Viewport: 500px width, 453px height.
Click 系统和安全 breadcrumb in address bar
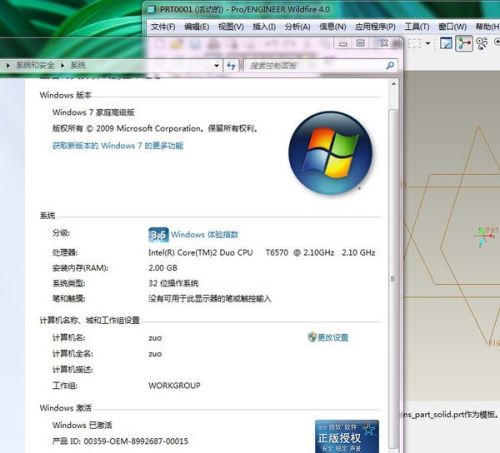click(x=35, y=65)
